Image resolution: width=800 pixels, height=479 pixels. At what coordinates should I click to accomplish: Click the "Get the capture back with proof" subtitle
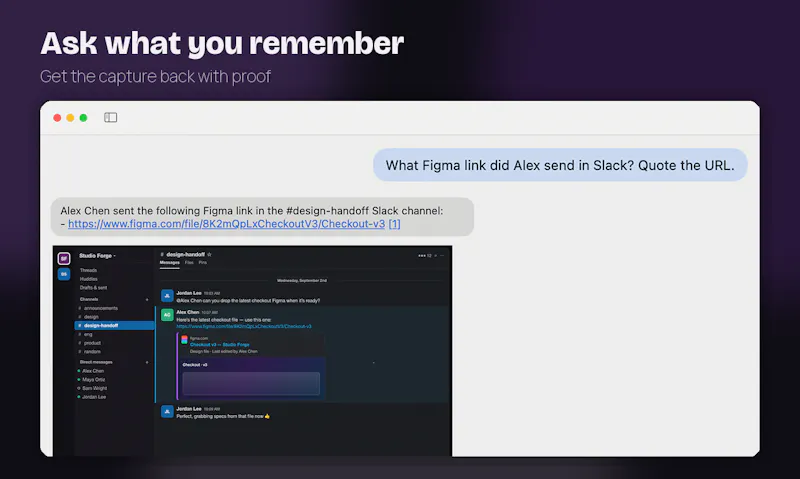[155, 77]
